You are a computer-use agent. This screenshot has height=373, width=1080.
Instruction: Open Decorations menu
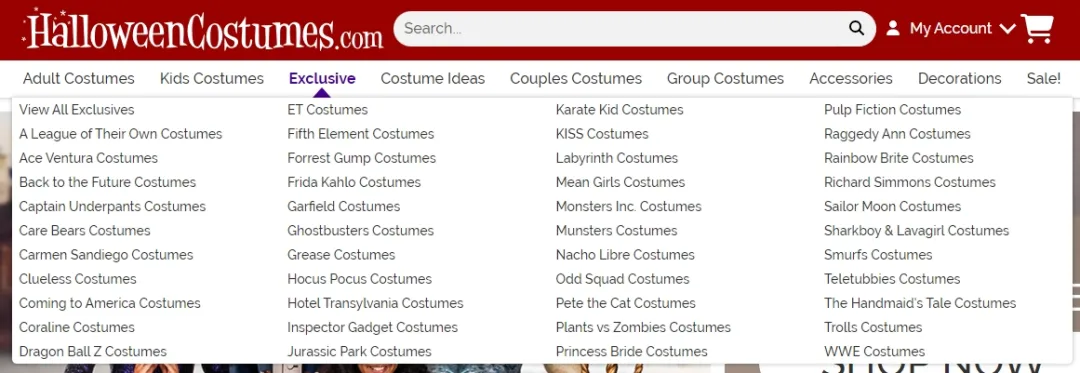click(959, 78)
